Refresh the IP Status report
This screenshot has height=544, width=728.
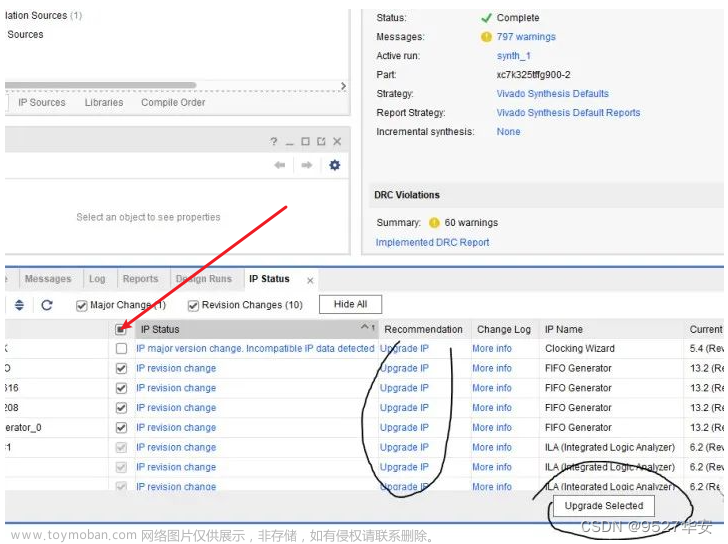tap(47, 305)
